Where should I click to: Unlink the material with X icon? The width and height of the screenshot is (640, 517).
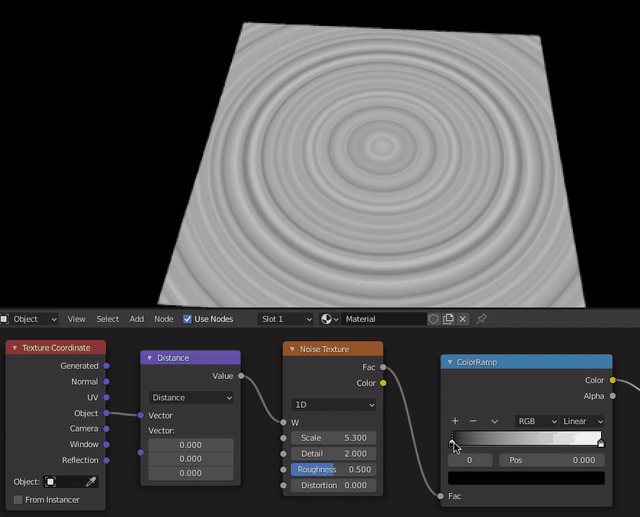(463, 319)
